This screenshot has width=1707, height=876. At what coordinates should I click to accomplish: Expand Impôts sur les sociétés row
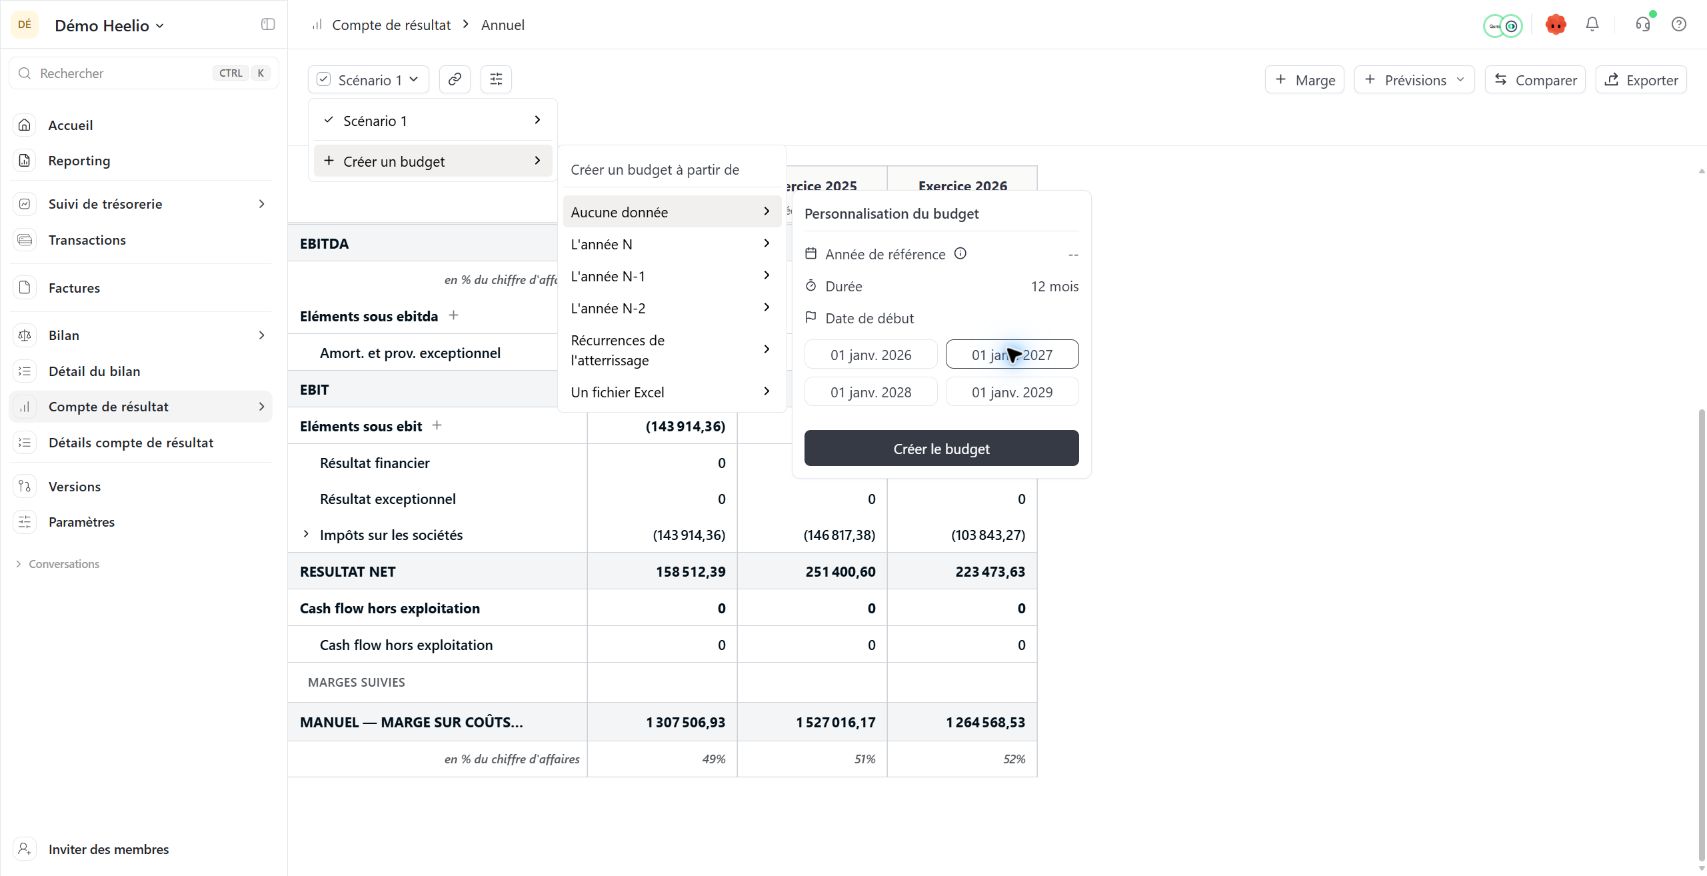[x=306, y=535]
